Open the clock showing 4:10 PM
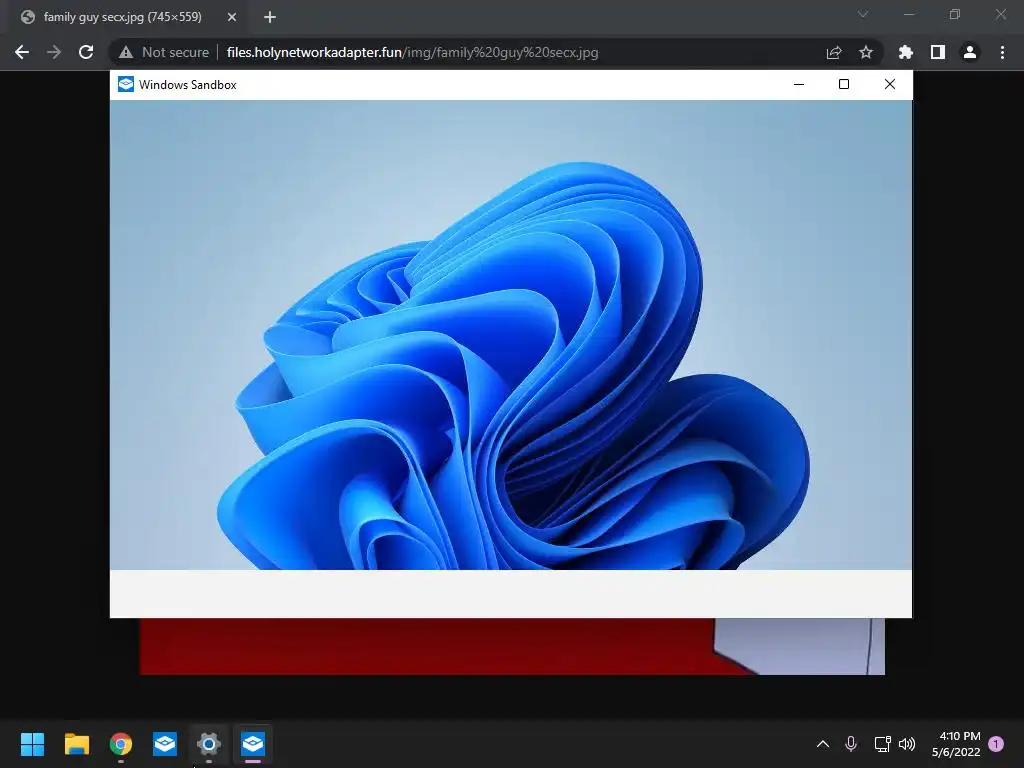This screenshot has width=1024, height=768. point(956,744)
